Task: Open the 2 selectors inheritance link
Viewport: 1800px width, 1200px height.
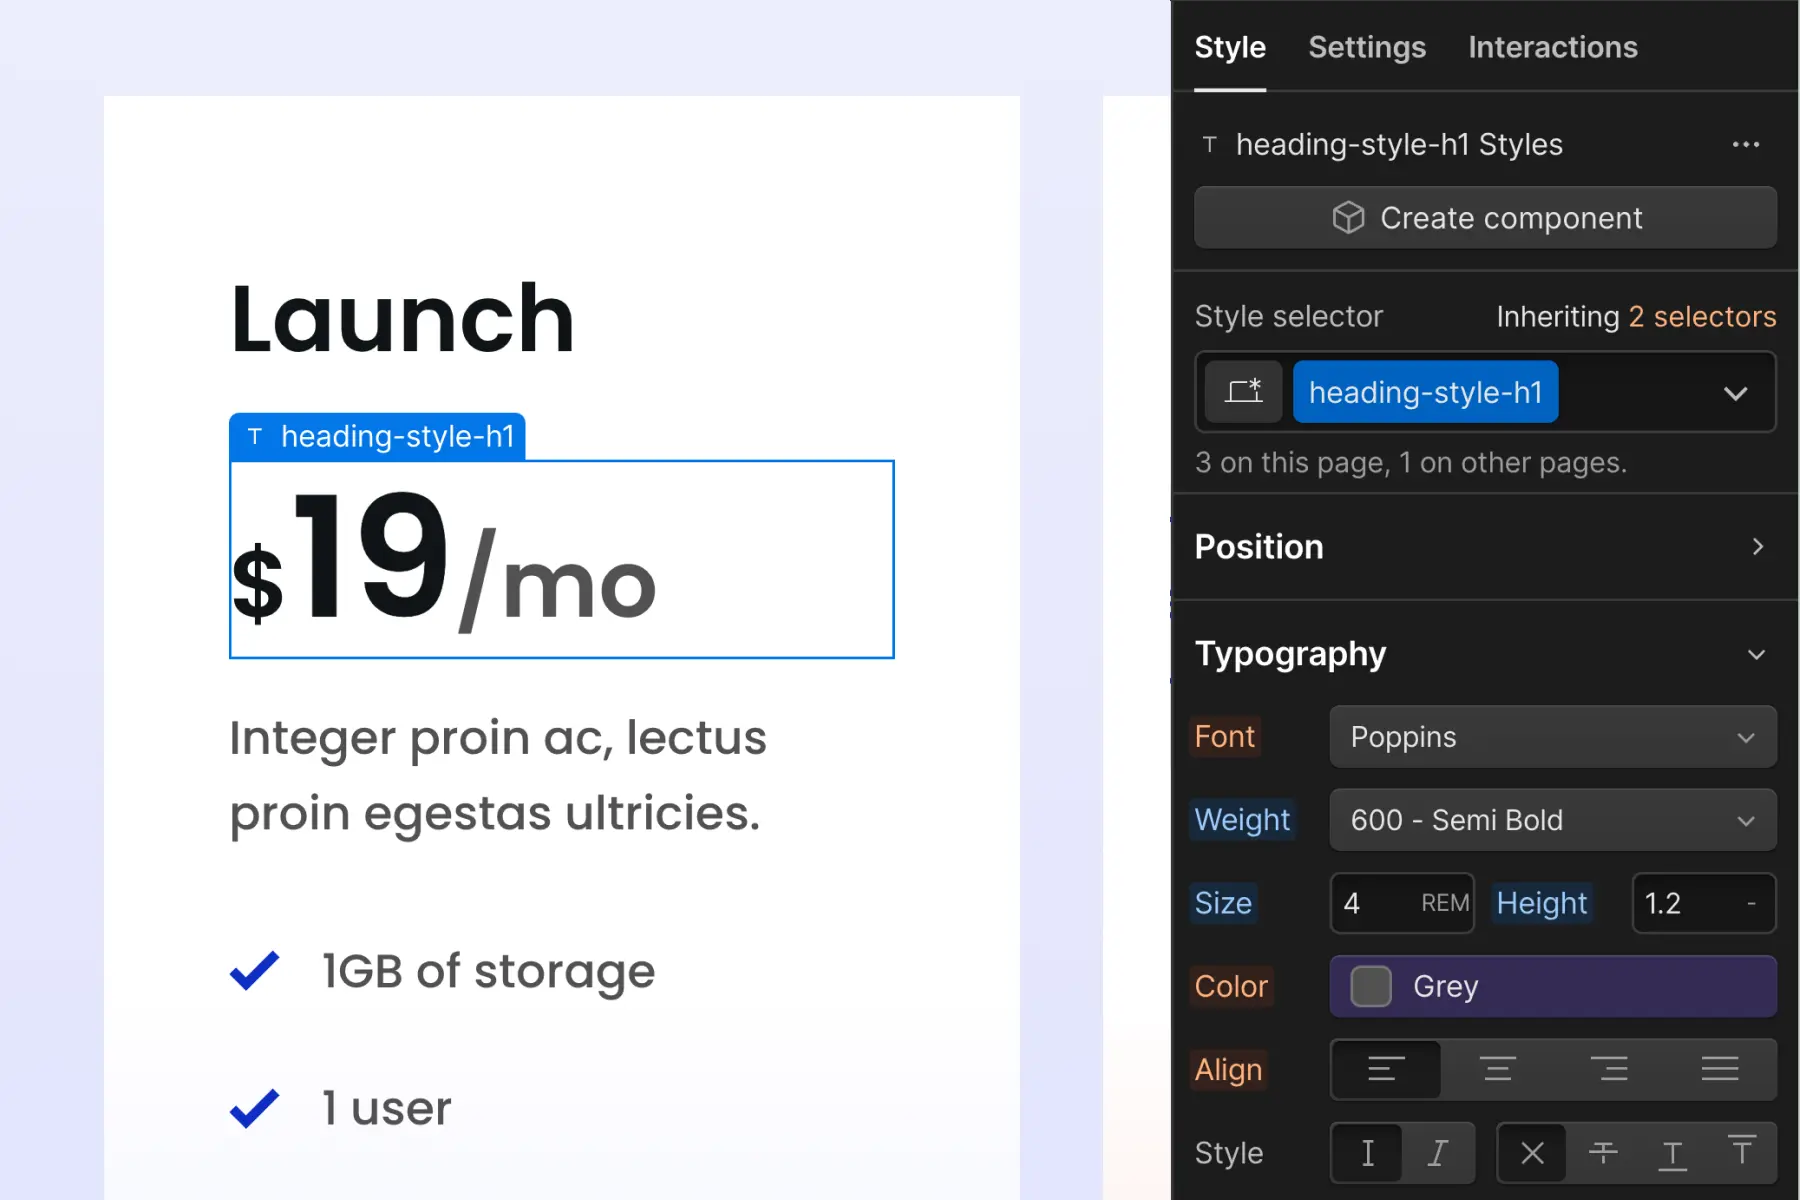Action: click(x=1702, y=316)
